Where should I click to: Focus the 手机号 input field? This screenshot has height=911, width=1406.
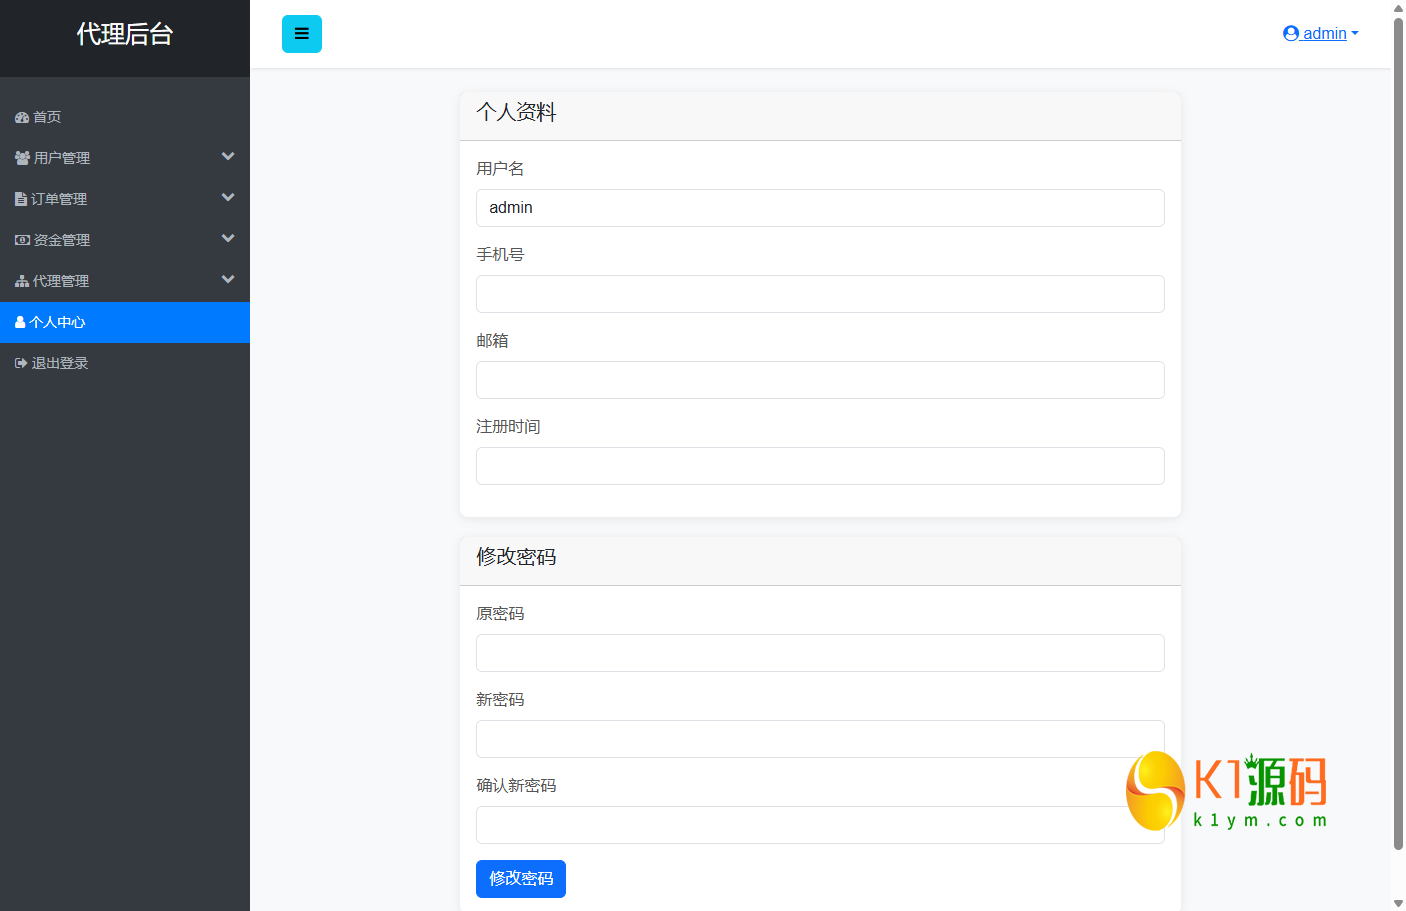[820, 294]
